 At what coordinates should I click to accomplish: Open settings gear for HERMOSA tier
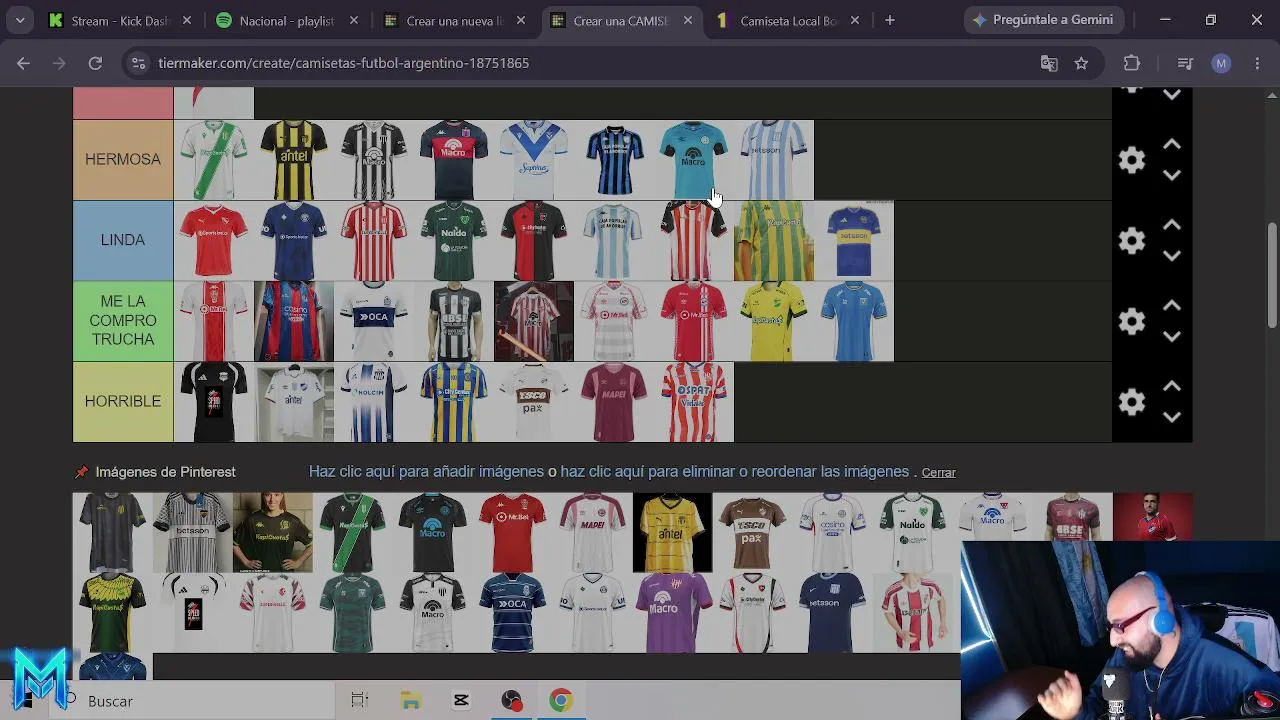pyautogui.click(x=1132, y=160)
